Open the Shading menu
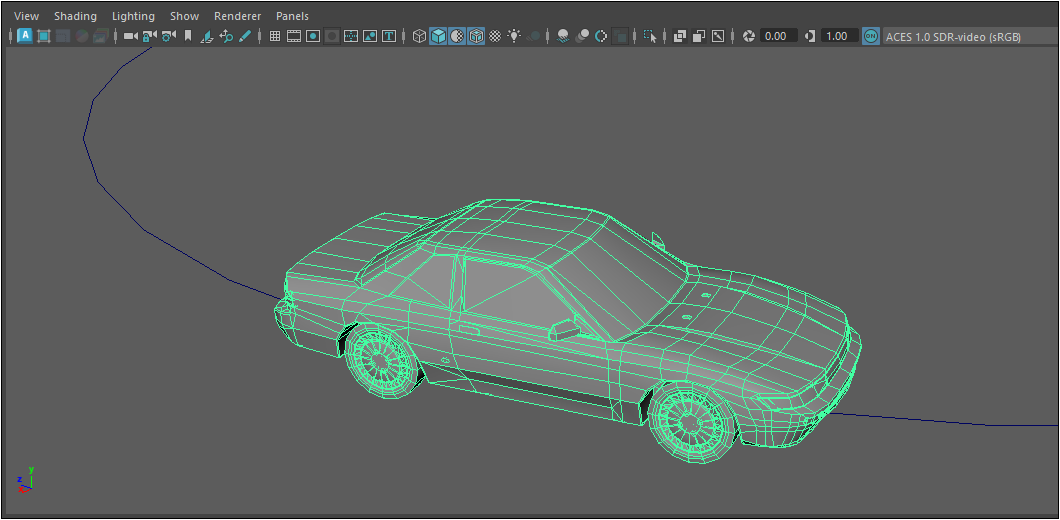 (x=75, y=16)
